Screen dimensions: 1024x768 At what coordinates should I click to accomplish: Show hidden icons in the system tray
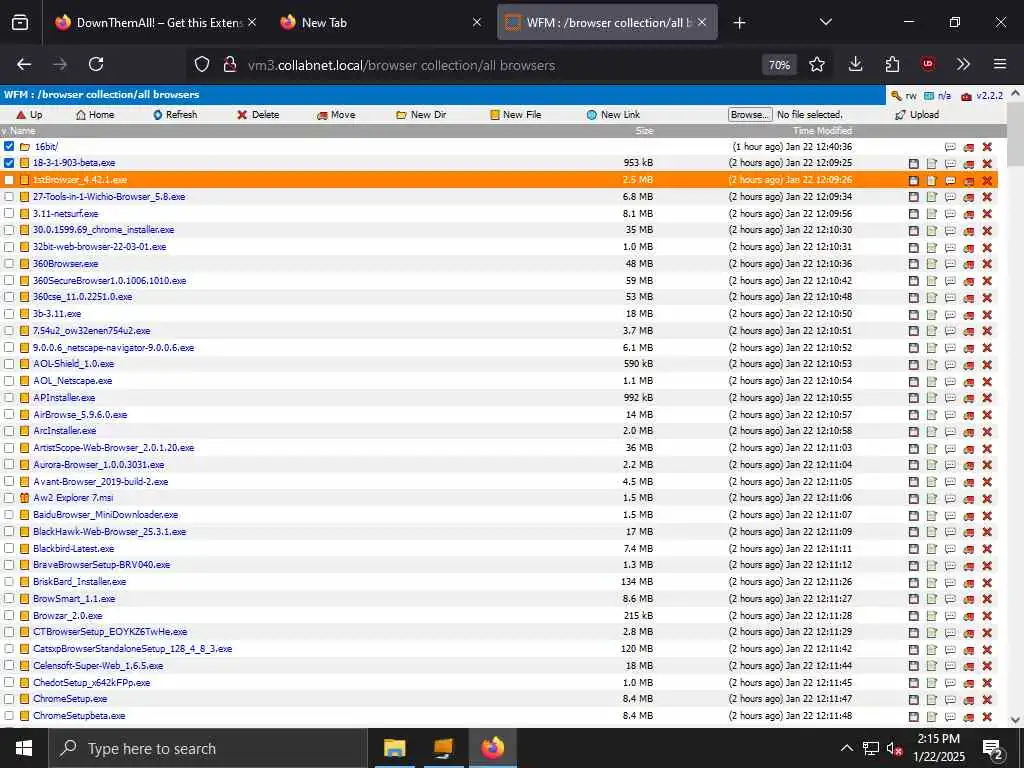click(846, 748)
